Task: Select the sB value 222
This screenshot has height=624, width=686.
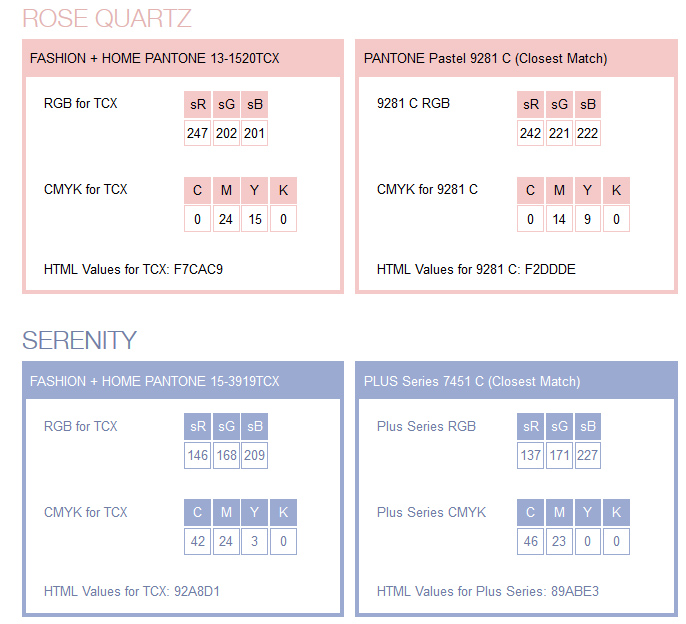Action: point(588,133)
